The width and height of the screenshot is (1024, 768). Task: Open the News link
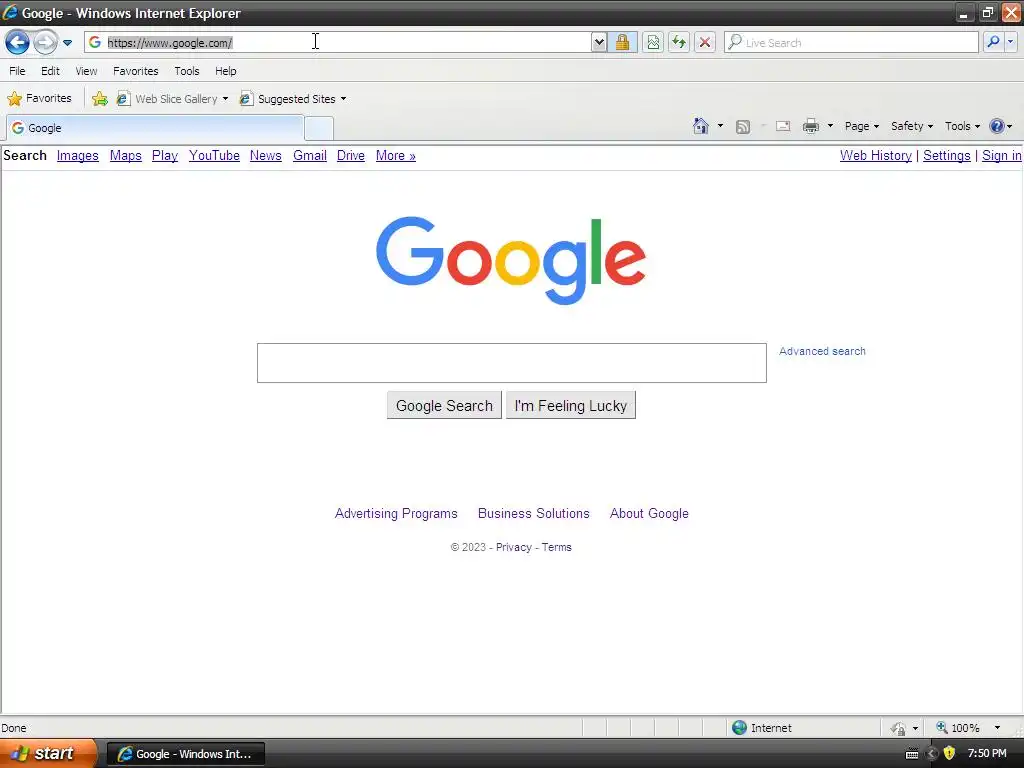[266, 155]
